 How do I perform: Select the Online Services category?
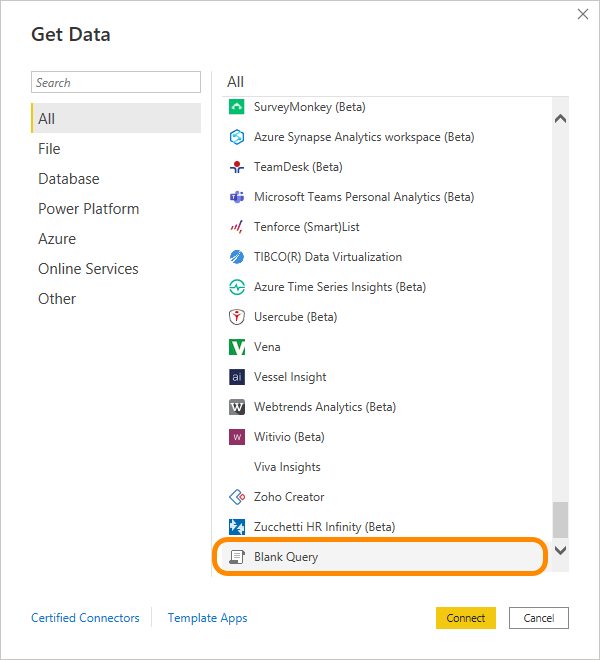[x=88, y=269]
